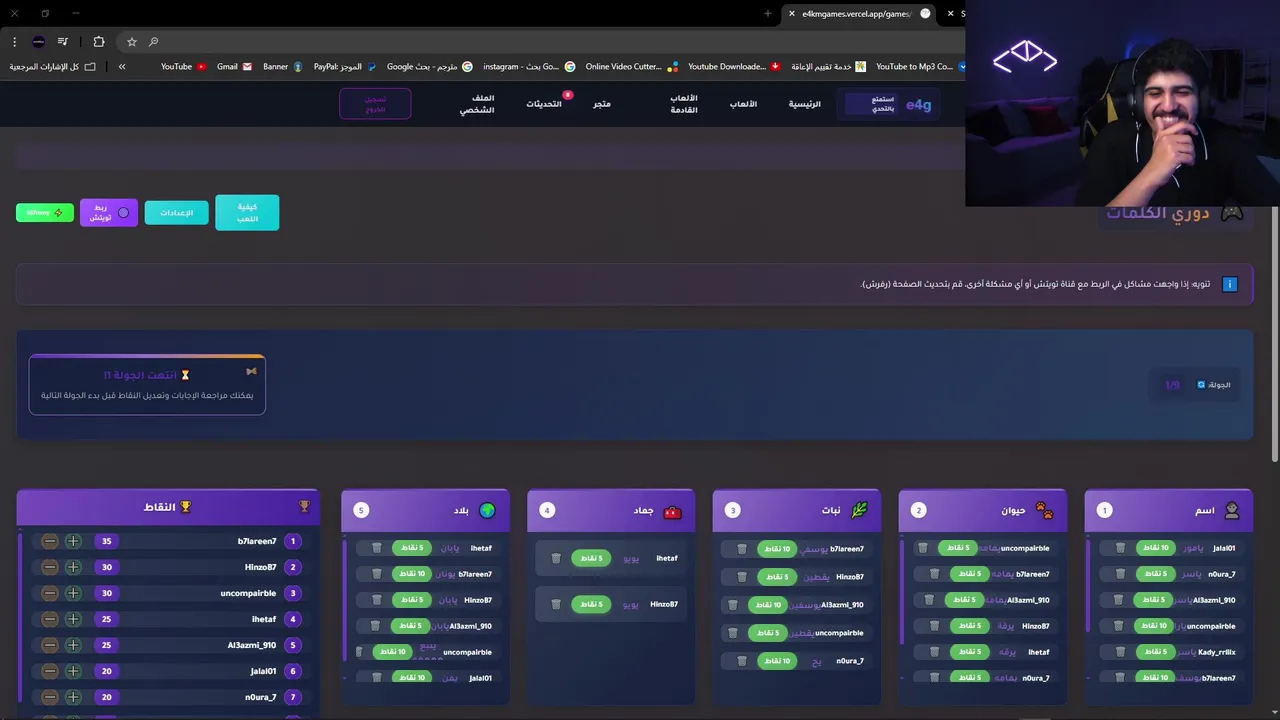
Task: Open الملف الشخصي in the navigation
Action: (477, 104)
